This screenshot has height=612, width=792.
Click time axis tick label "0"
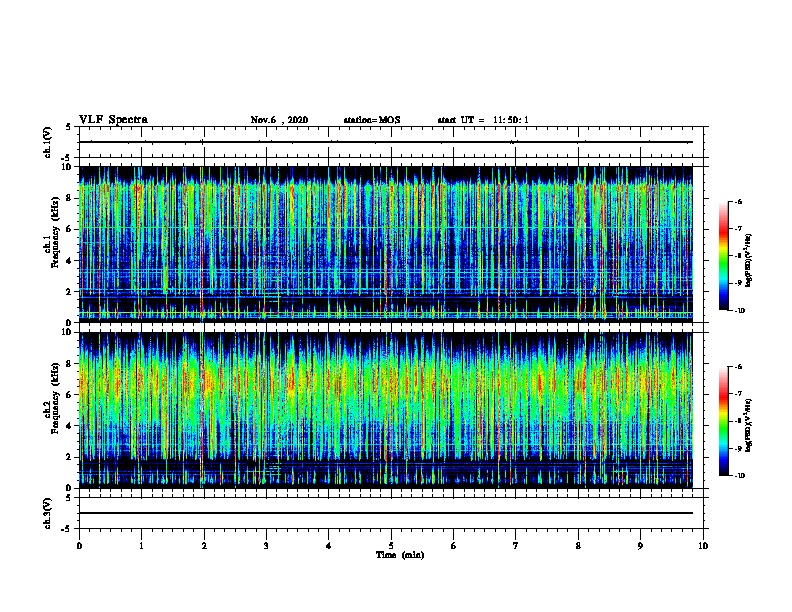click(x=79, y=546)
